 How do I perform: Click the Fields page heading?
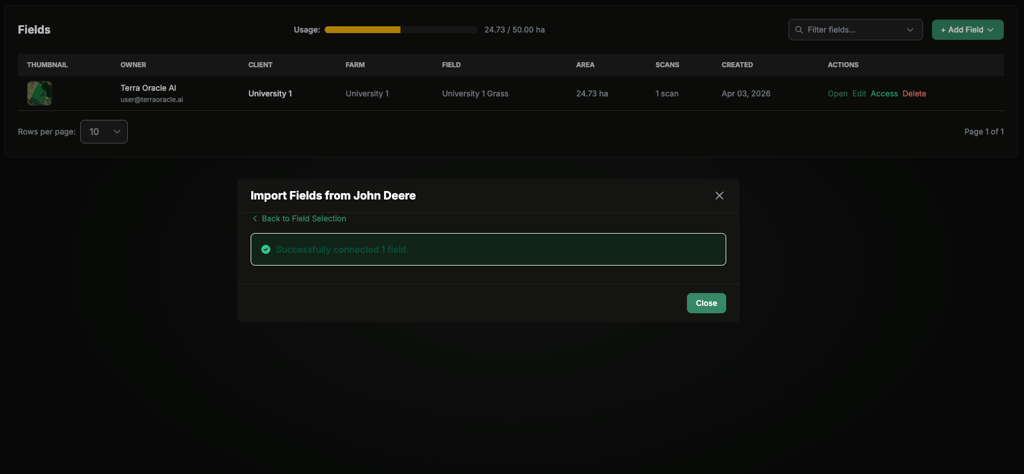(34, 29)
